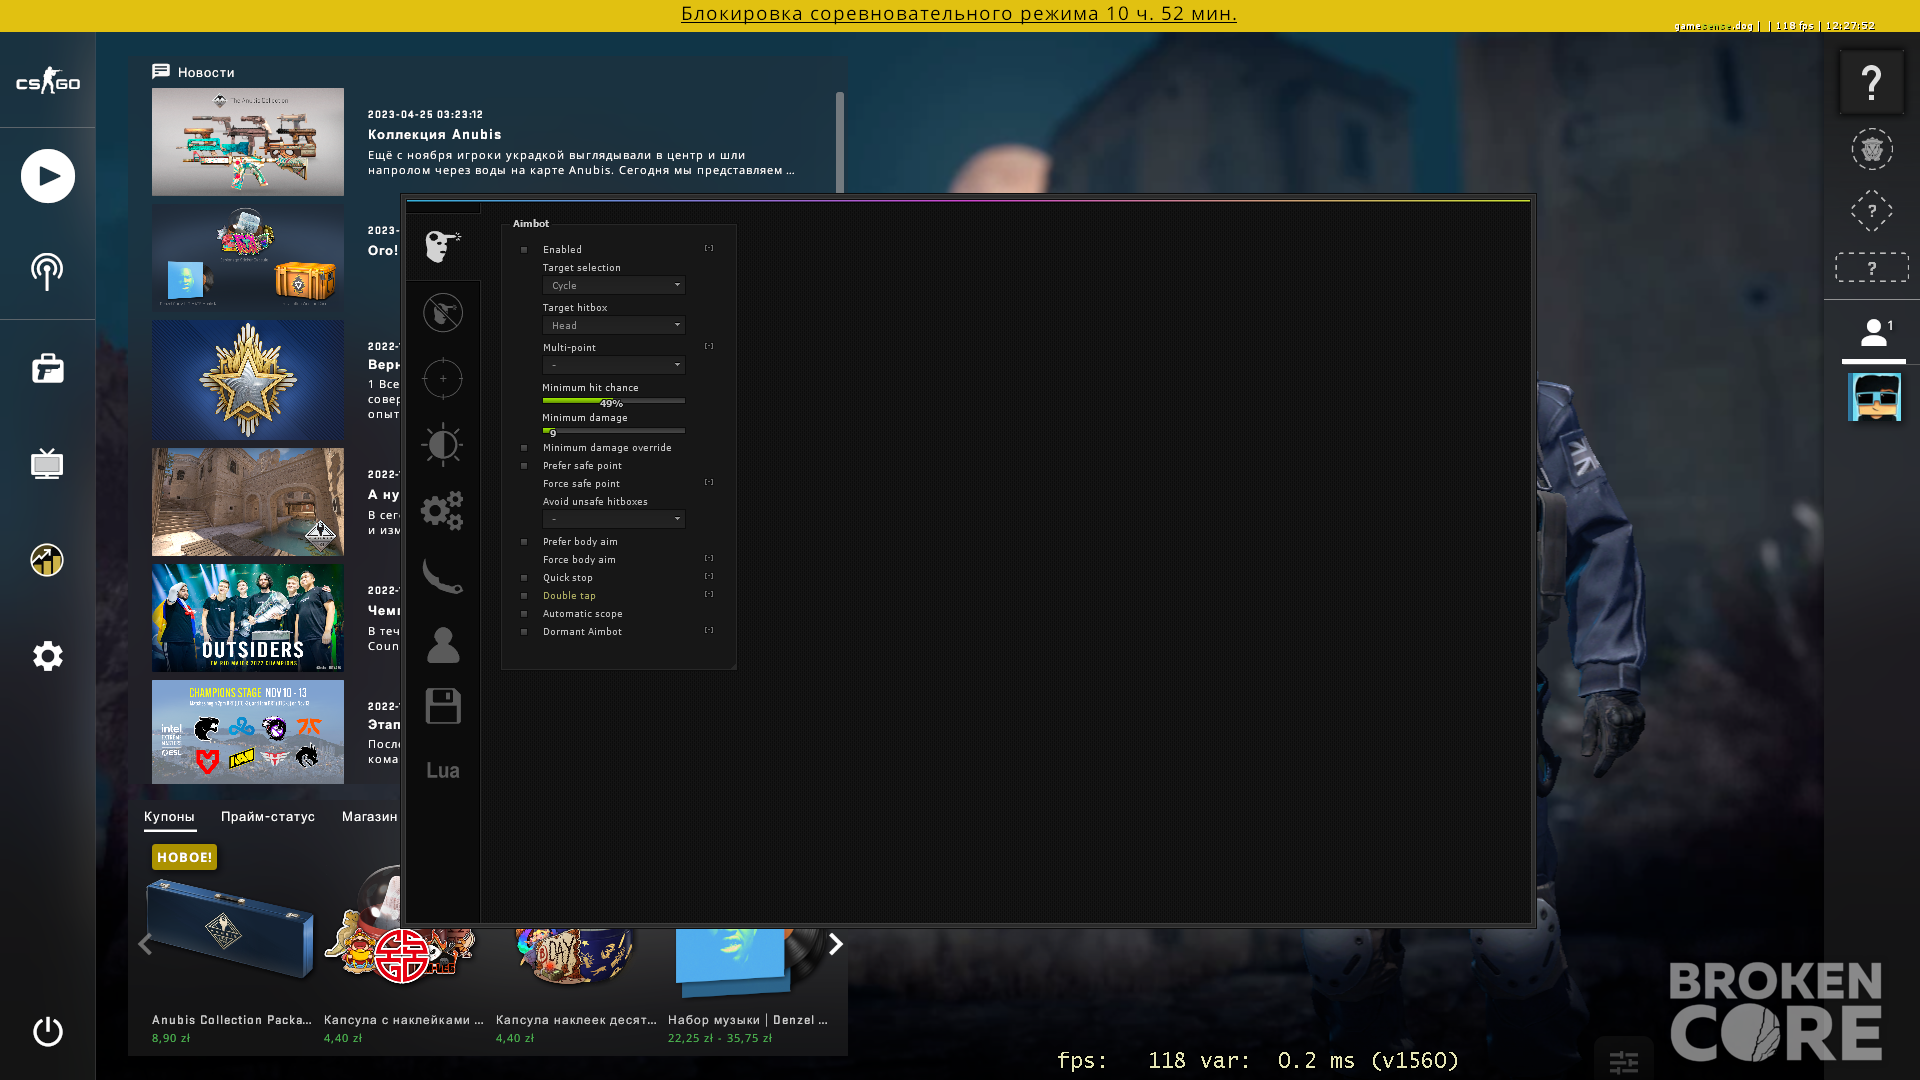Click the power quit icon
The width and height of the screenshot is (1920, 1080).
(47, 1031)
